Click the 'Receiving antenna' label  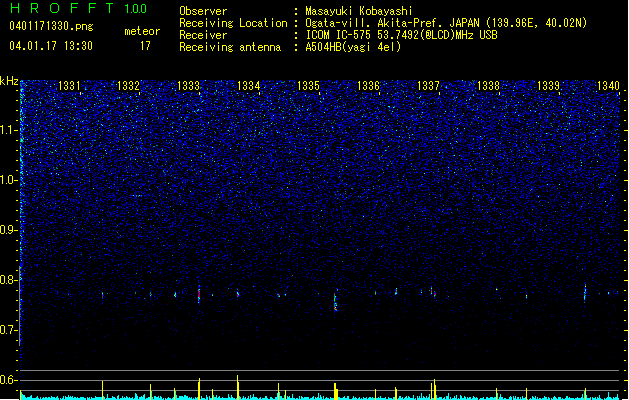coord(230,47)
